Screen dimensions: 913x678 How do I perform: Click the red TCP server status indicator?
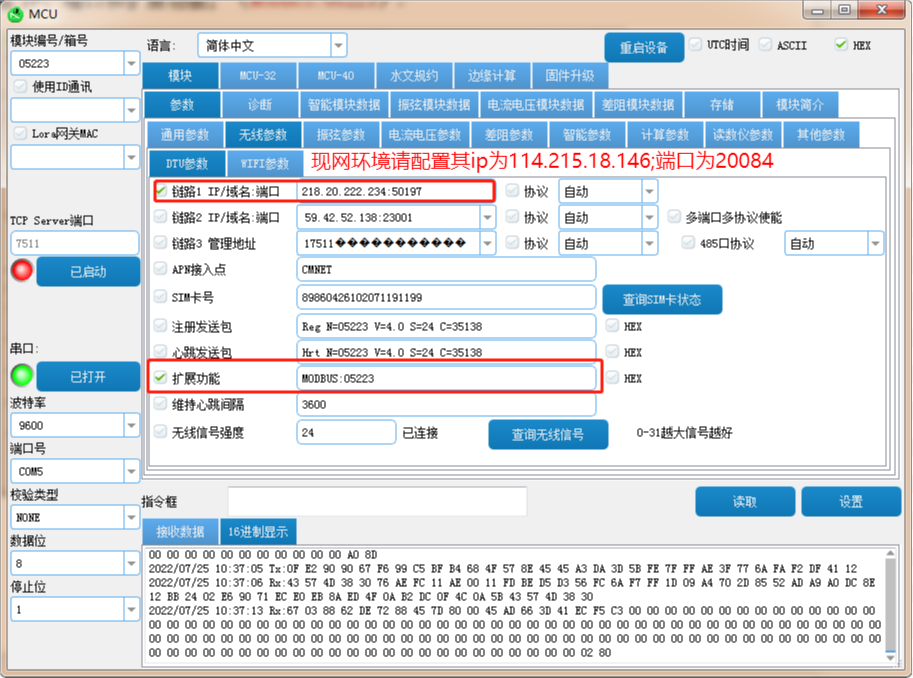[x=21, y=270]
